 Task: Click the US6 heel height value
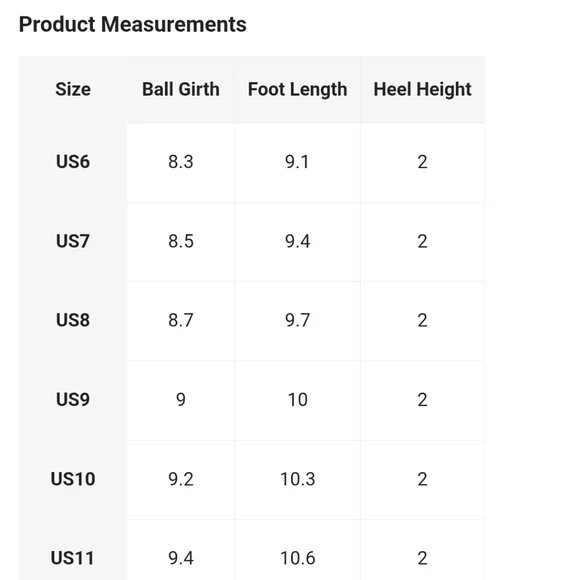pyautogui.click(x=422, y=162)
